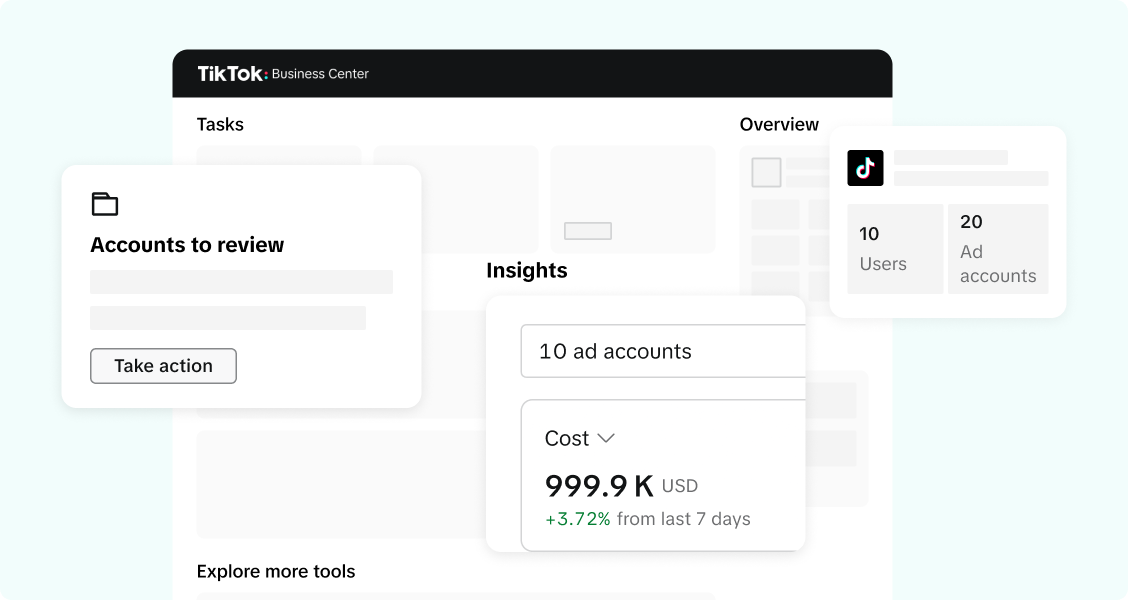This screenshot has height=600, width=1128.
Task: Click the Accounts to review title
Action: (x=187, y=245)
